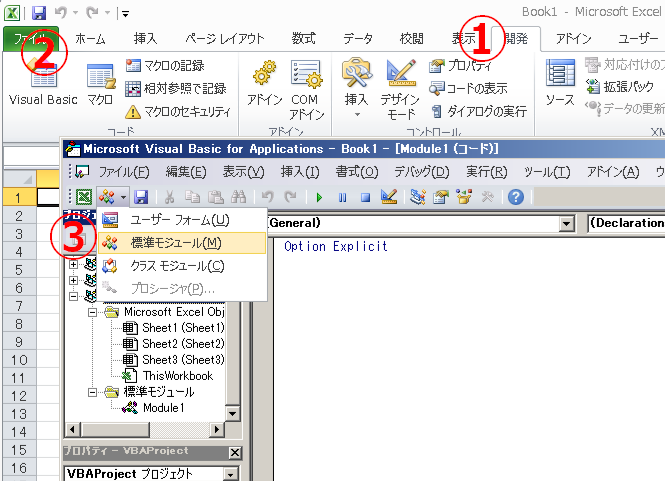
Task: Open the アドイン gear icon in ribbon
Action: [265, 84]
